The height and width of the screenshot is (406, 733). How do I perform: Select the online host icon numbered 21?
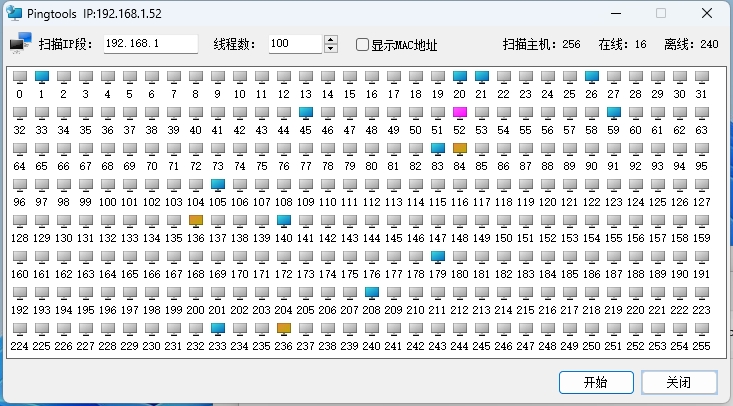(x=481, y=77)
